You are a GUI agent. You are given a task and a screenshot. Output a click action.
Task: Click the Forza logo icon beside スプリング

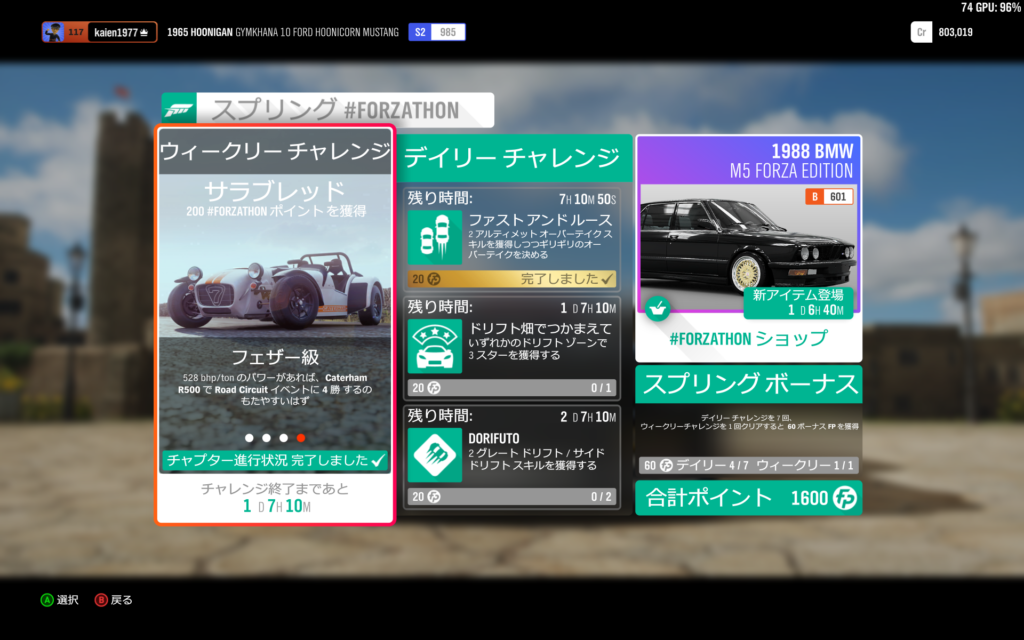[177, 110]
